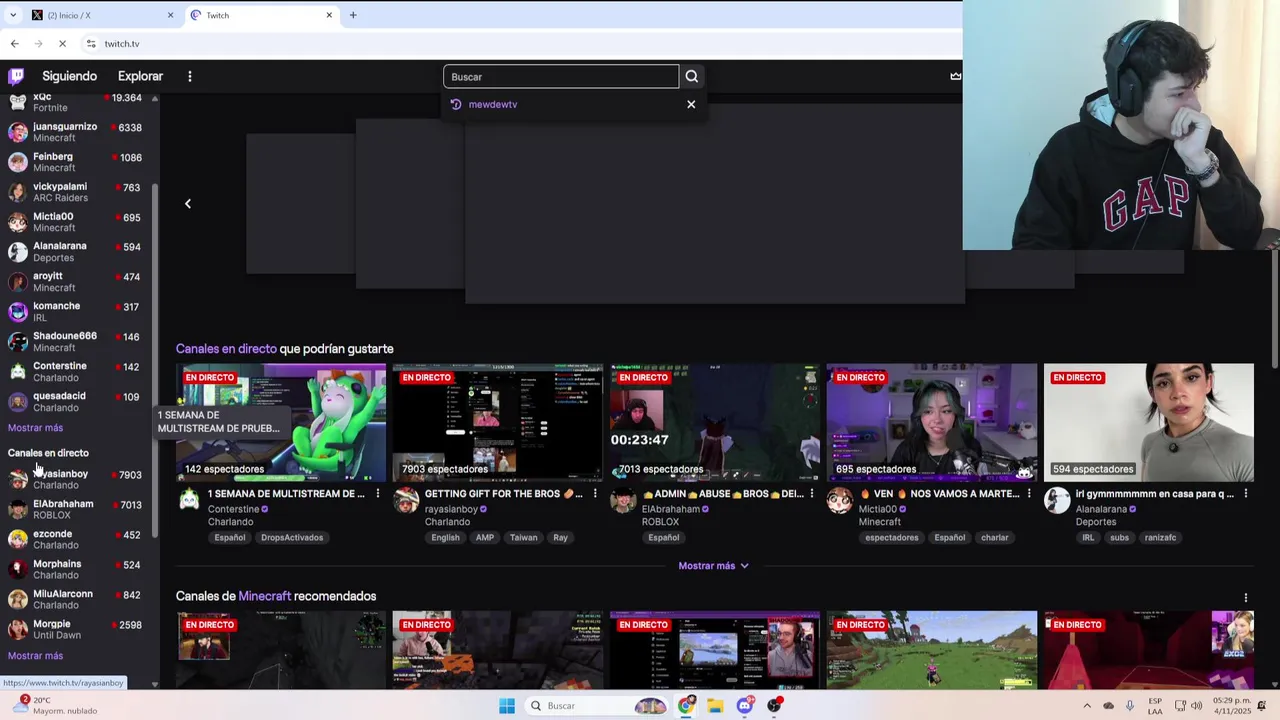Click the English tag on rayasianboy card

coord(445,538)
